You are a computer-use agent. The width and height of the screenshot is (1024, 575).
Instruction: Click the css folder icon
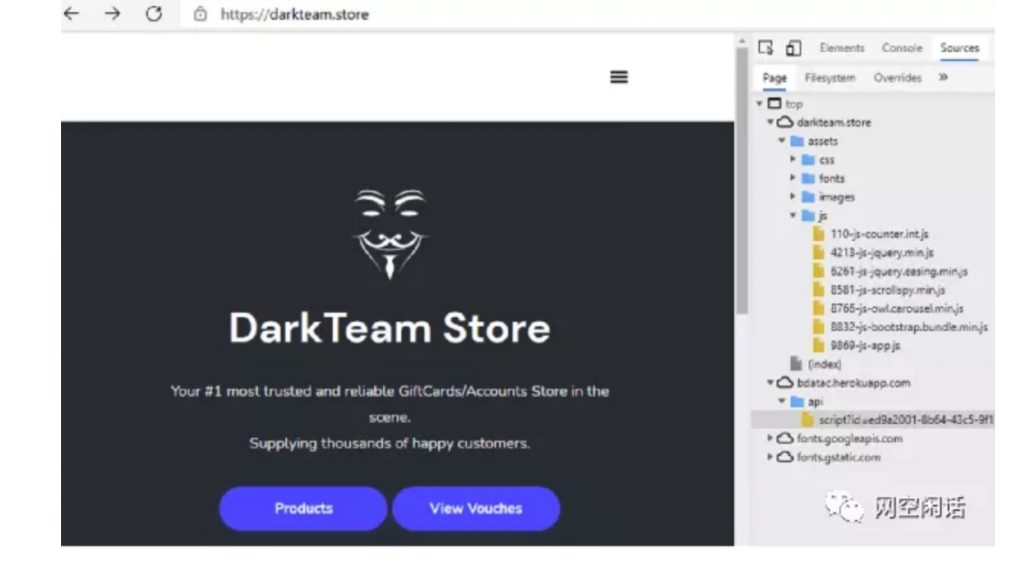coord(808,159)
